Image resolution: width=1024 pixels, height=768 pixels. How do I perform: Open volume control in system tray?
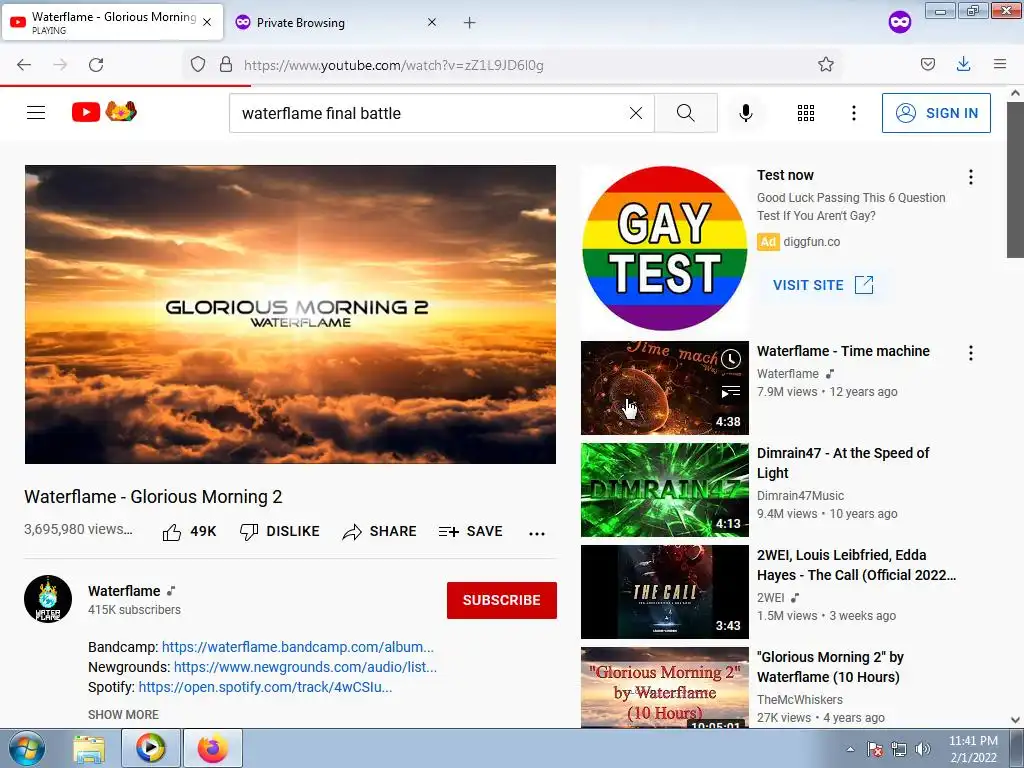923,749
